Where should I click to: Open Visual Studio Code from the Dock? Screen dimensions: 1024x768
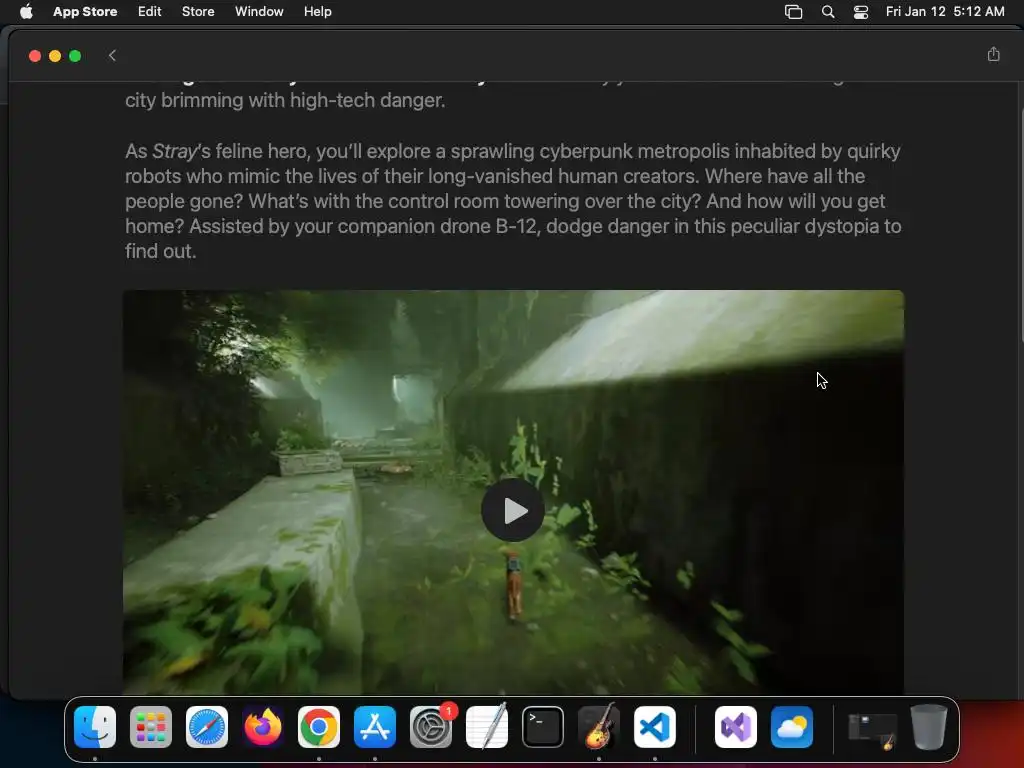point(655,727)
